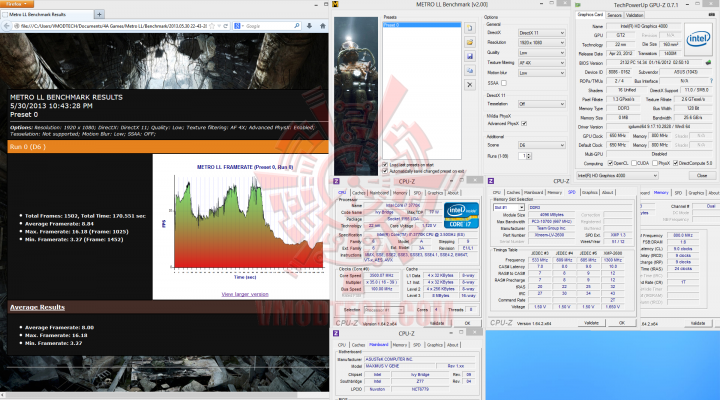The height and width of the screenshot is (400, 720).
Task: Switch to the Sensors tab in GPU-Z
Action: click(614, 15)
